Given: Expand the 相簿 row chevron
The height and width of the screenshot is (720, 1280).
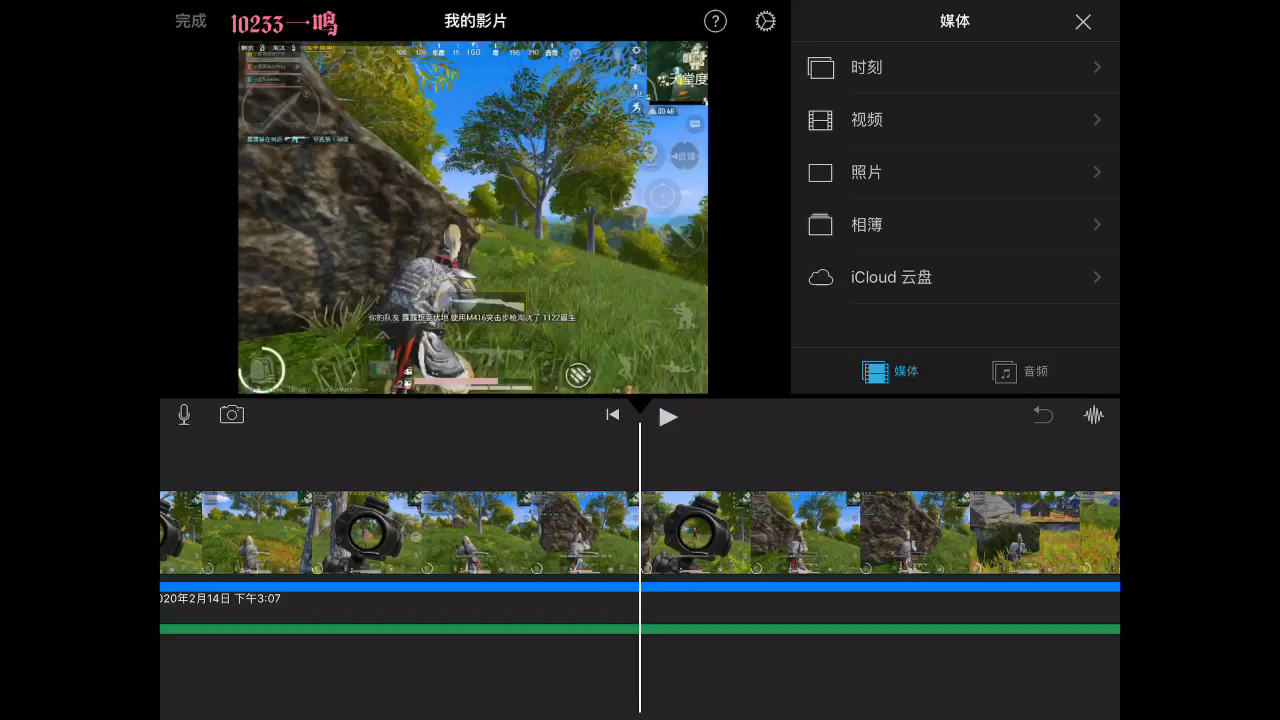Looking at the screenshot, I should pos(1097,225).
